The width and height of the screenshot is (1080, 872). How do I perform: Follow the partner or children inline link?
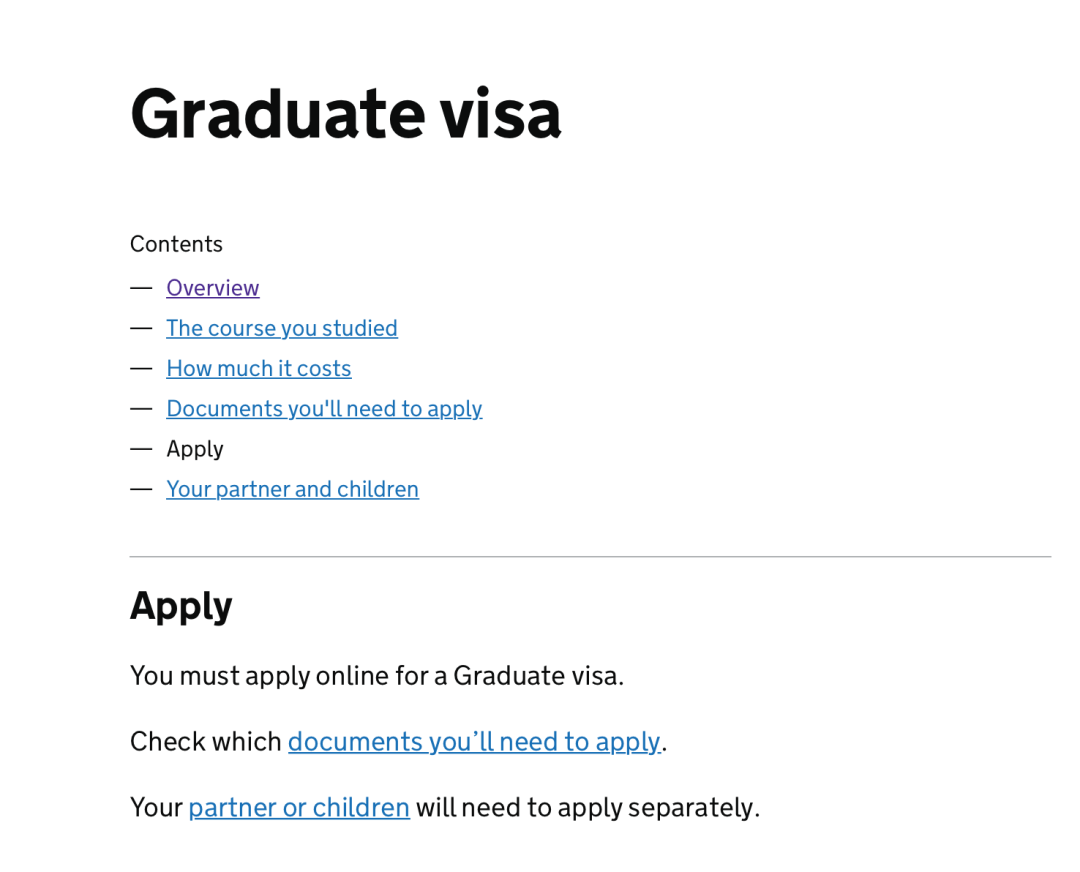pos(299,808)
